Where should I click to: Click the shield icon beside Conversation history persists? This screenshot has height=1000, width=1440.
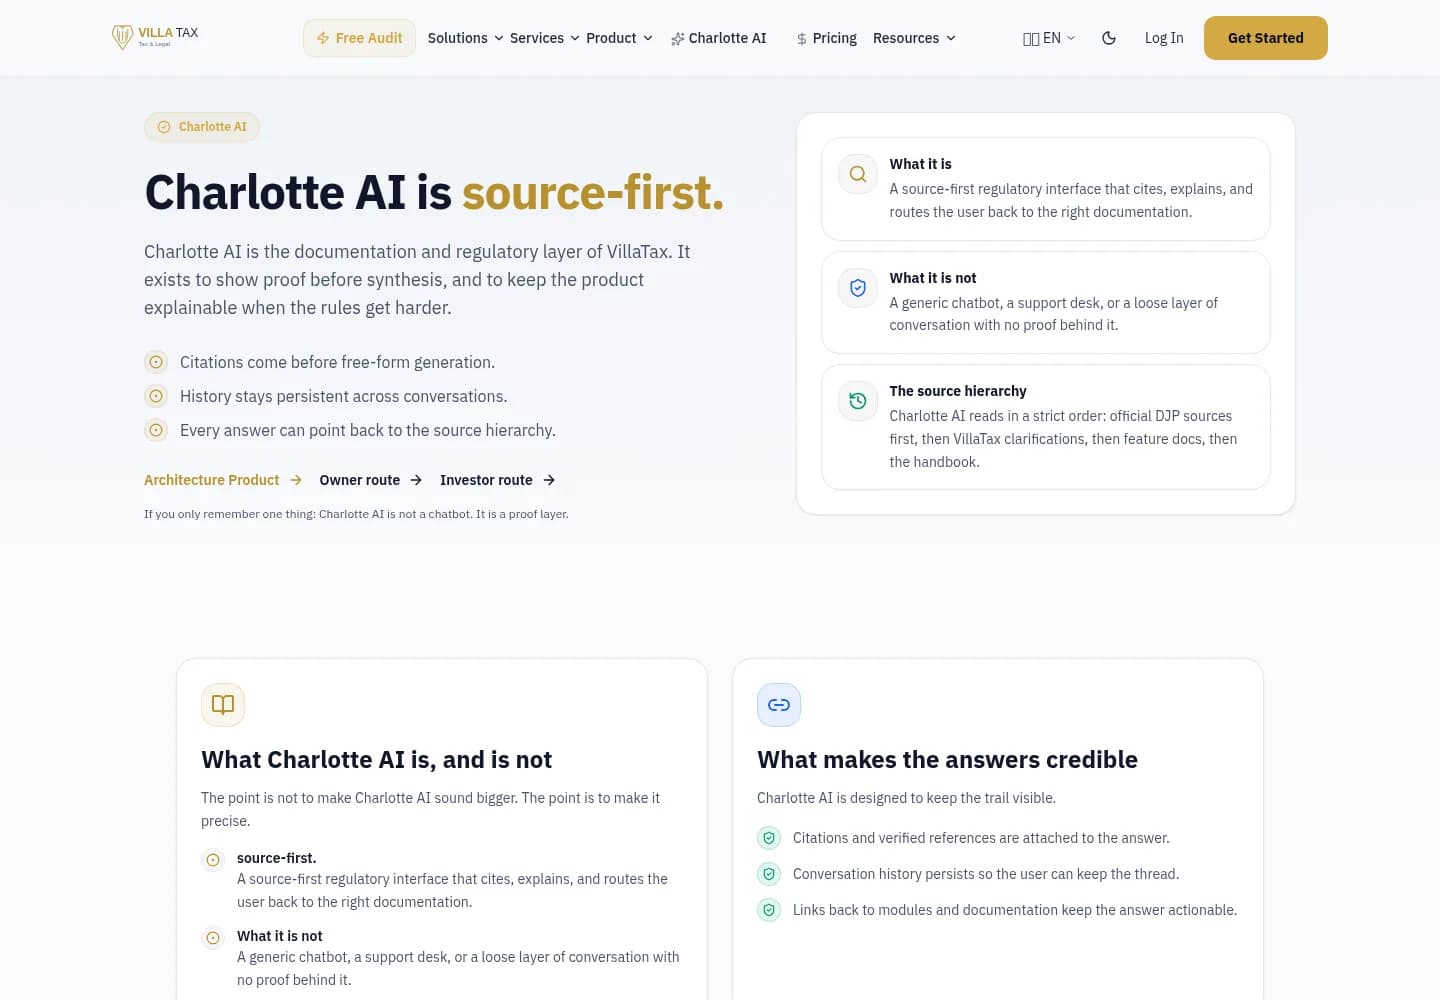point(769,874)
